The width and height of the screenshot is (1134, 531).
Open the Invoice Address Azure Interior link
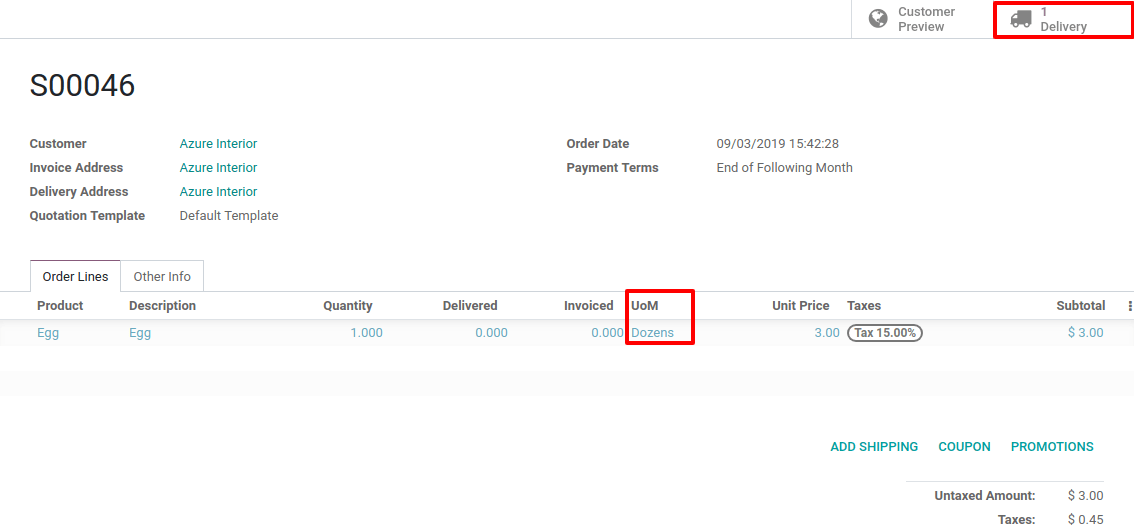[x=218, y=168]
